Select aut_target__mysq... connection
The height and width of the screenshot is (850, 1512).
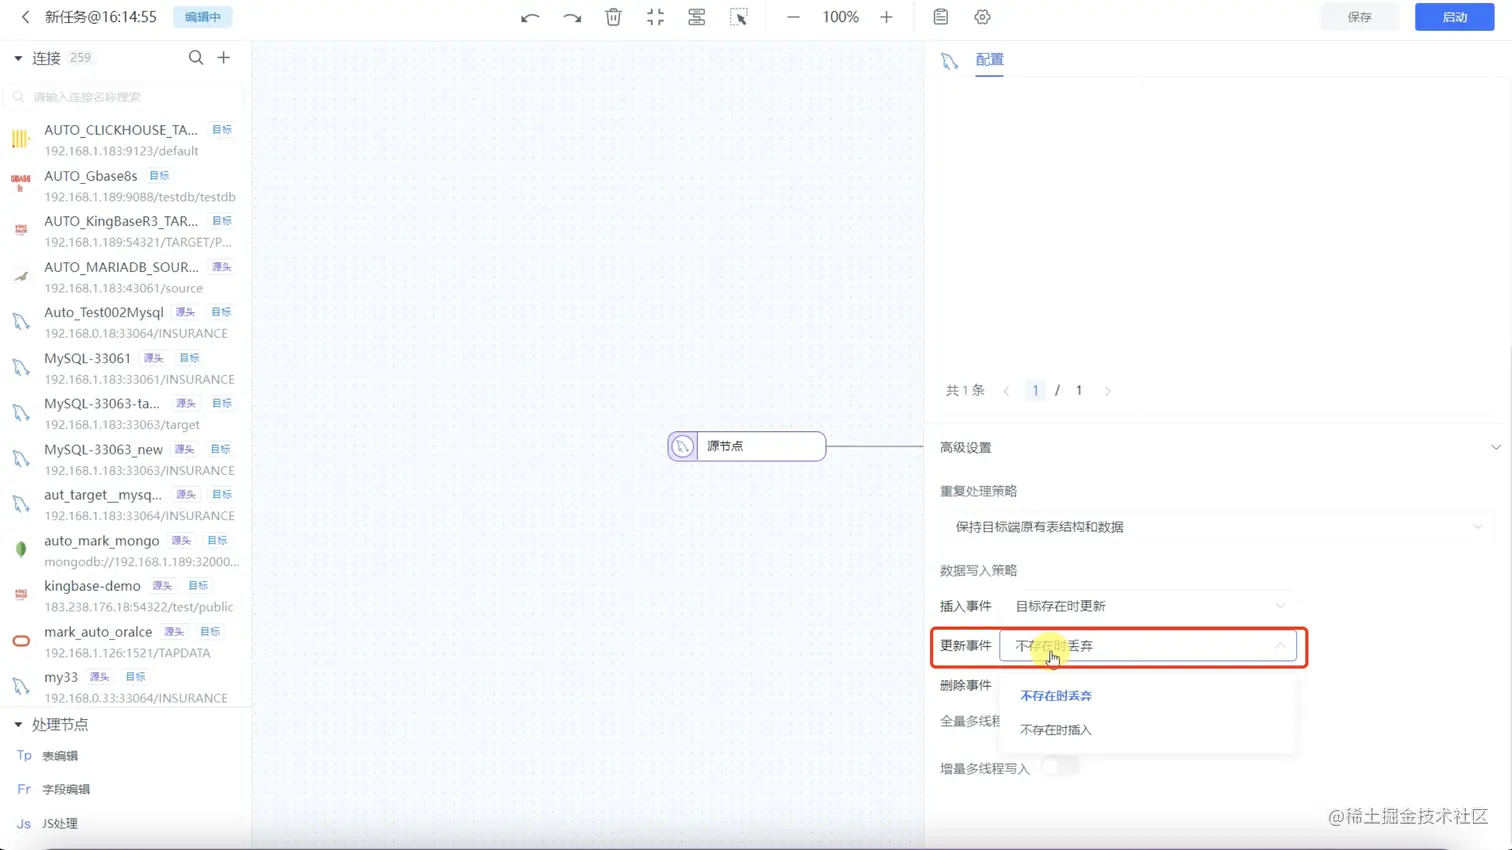tap(125, 505)
